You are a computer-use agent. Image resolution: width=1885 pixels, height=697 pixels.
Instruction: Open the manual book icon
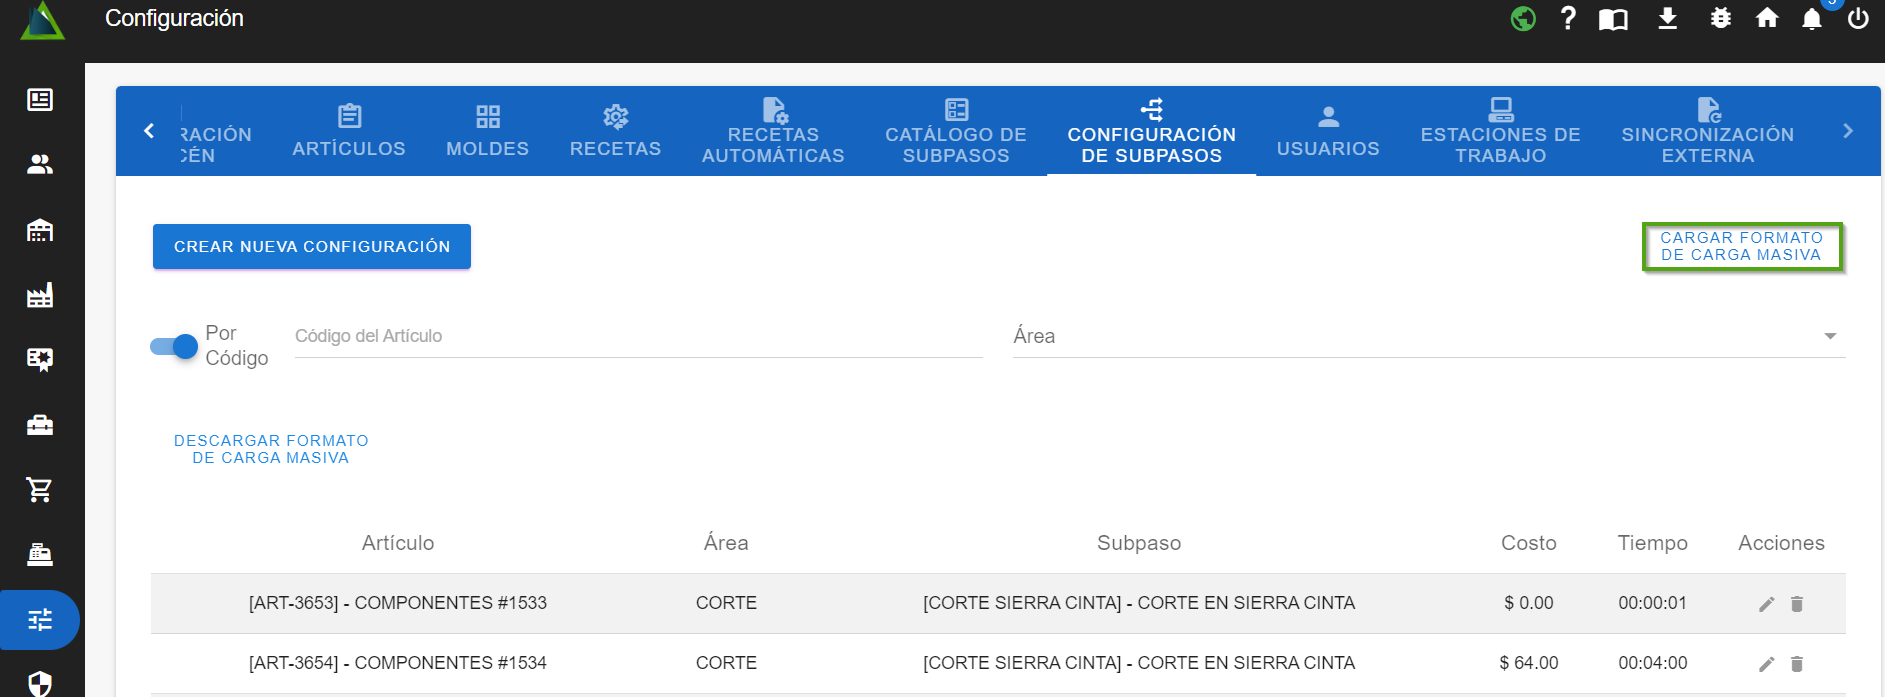[x=1613, y=19]
